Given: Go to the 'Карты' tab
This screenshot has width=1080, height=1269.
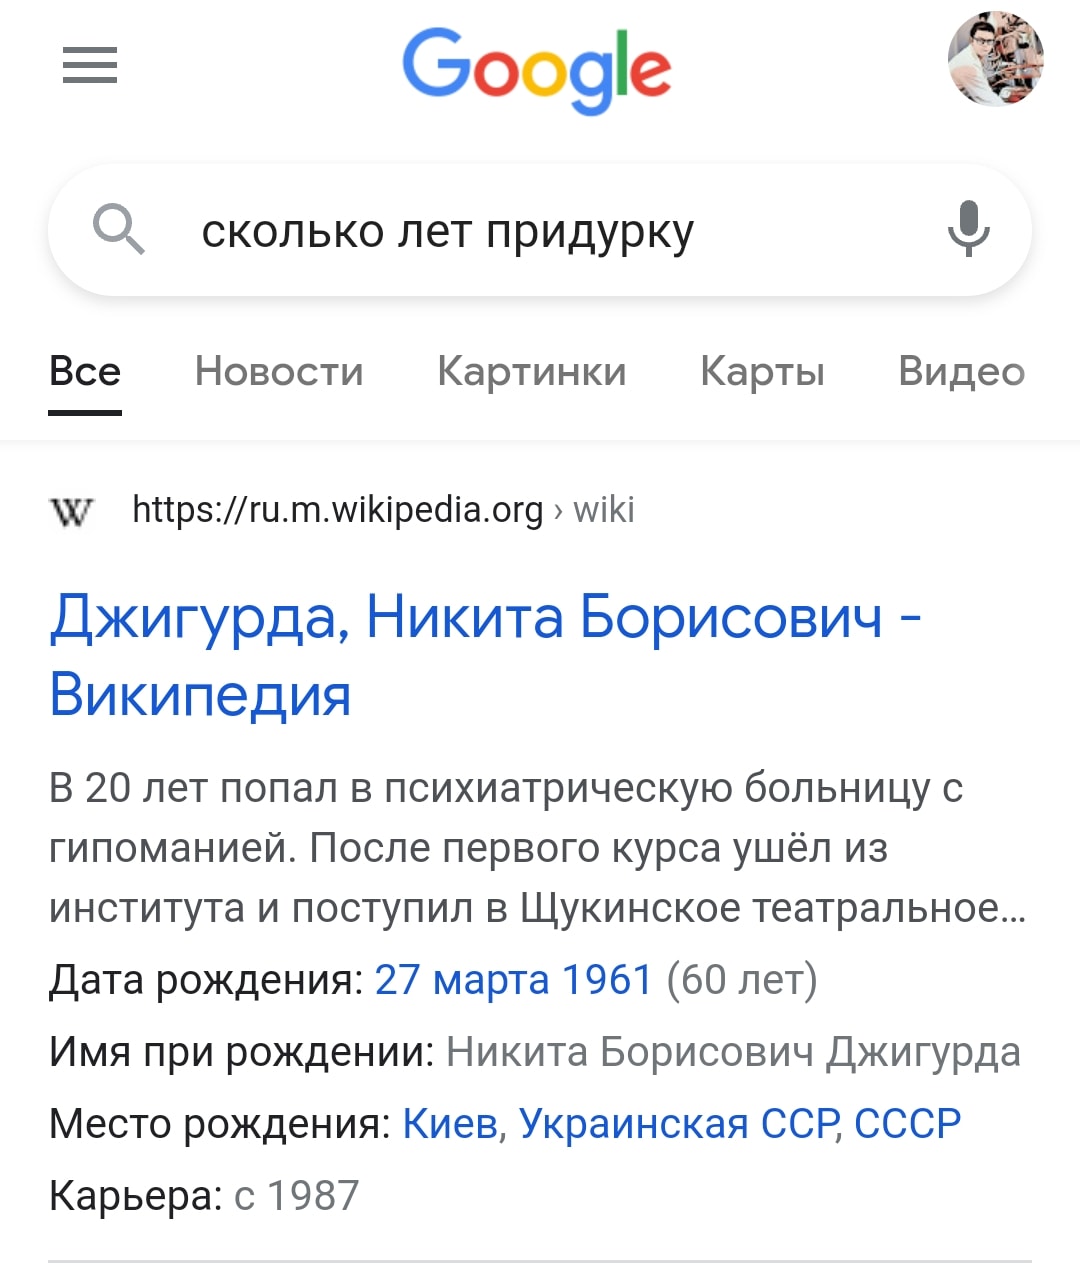Looking at the screenshot, I should 762,372.
